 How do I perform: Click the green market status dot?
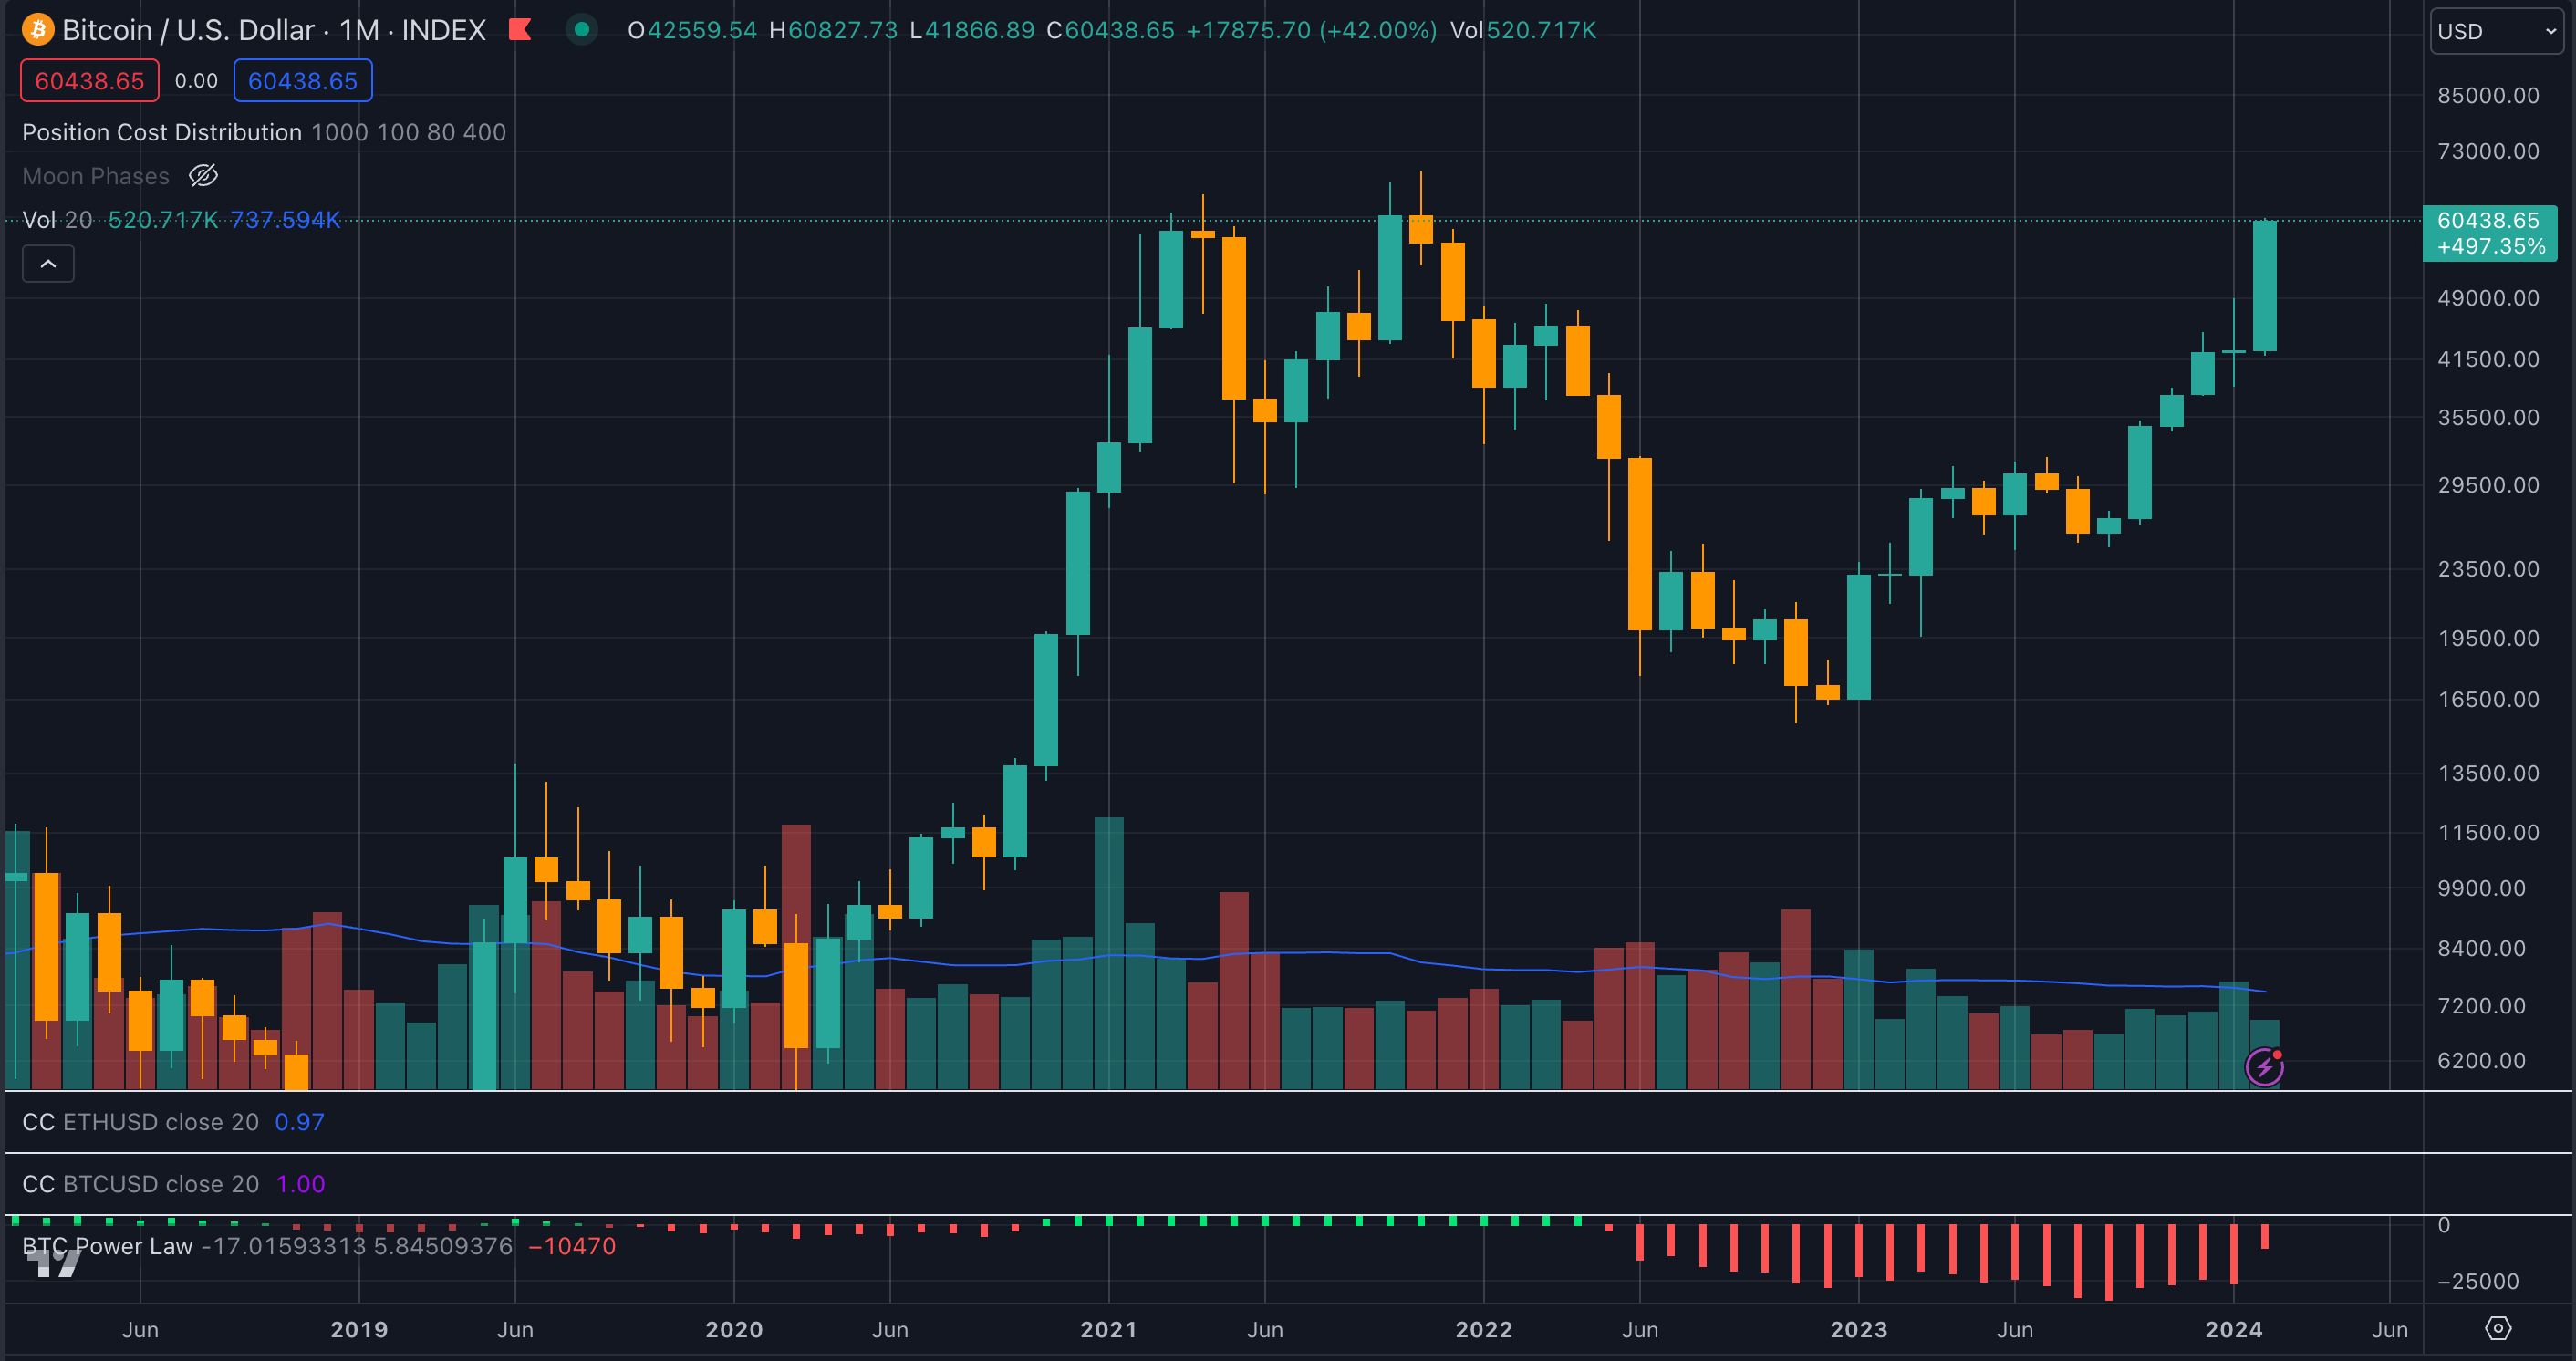point(581,30)
